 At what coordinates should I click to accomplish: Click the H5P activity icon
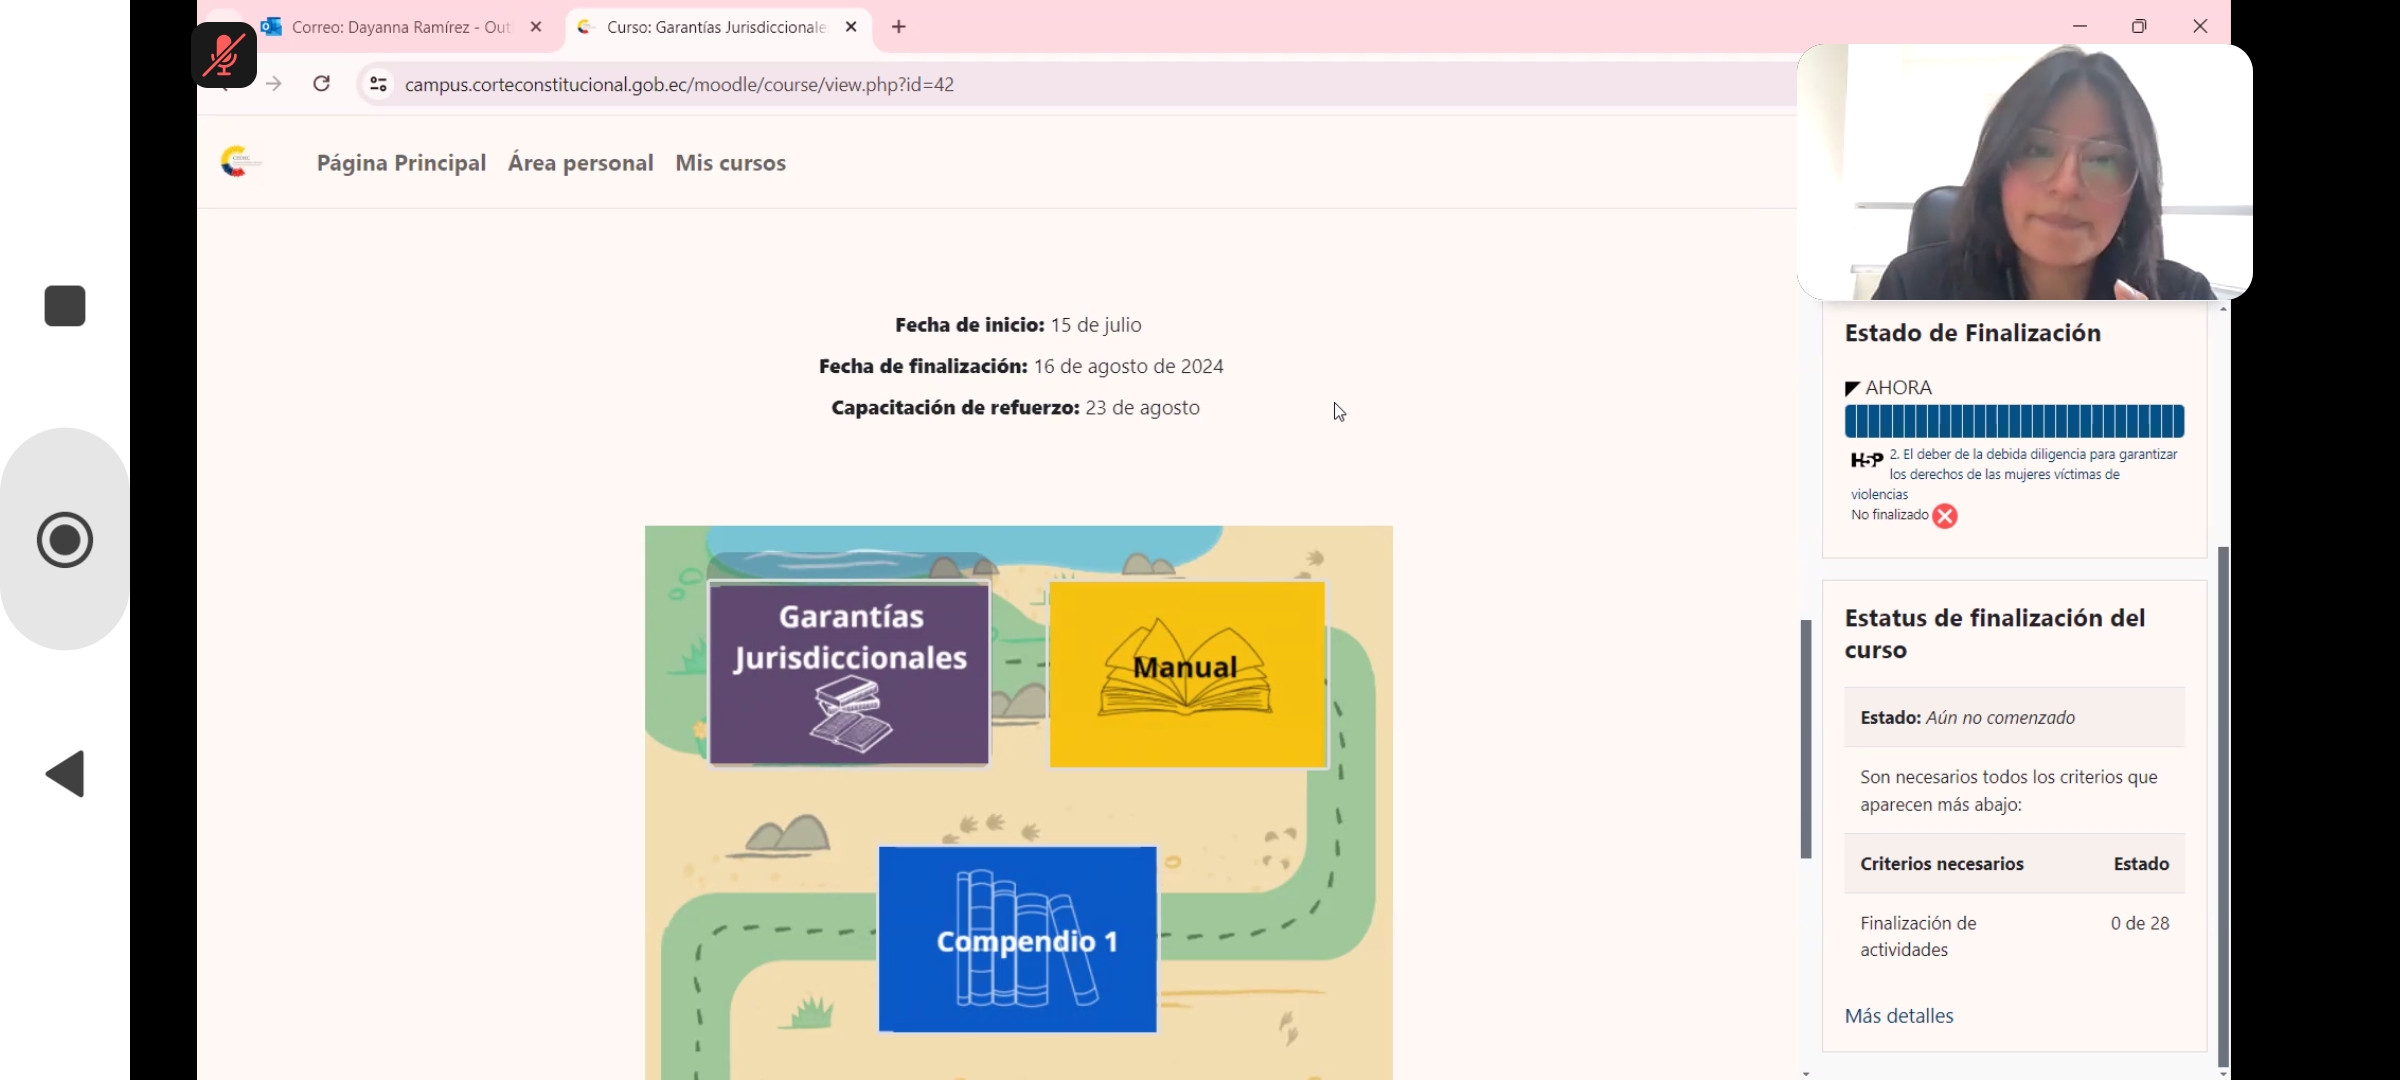point(1866,460)
